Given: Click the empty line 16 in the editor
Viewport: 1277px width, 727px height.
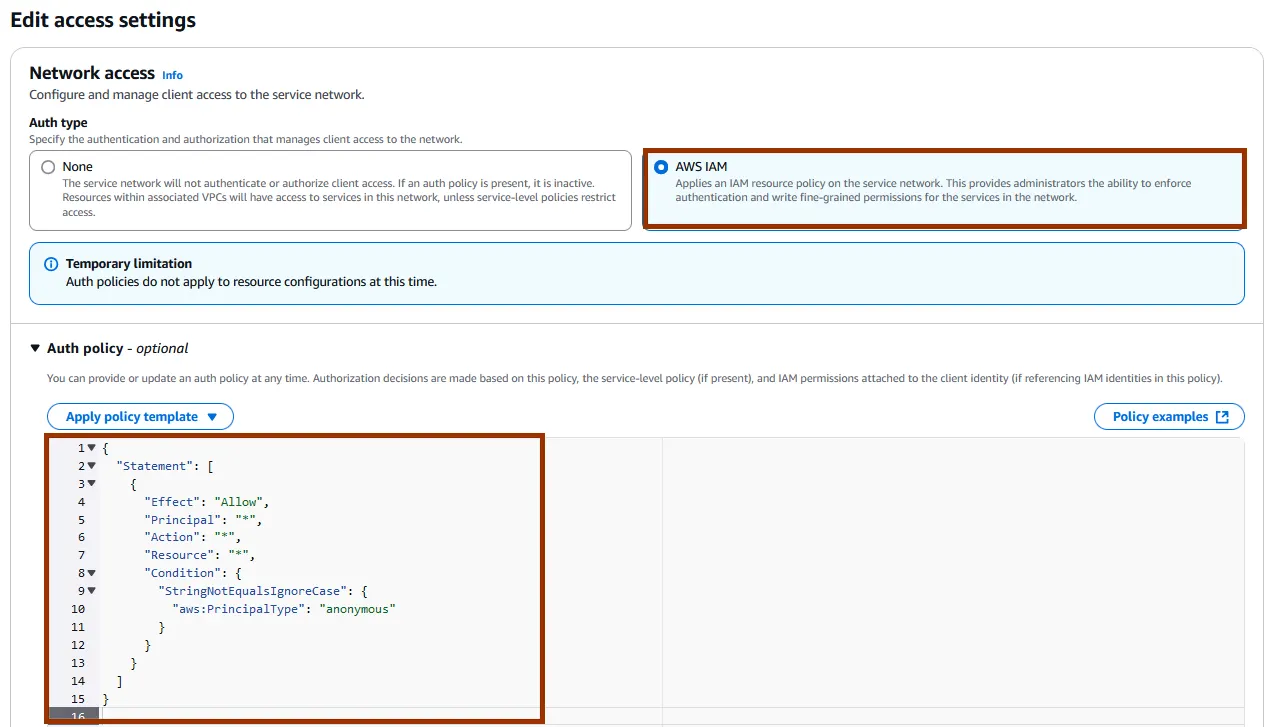Looking at the screenshot, I should pos(300,716).
